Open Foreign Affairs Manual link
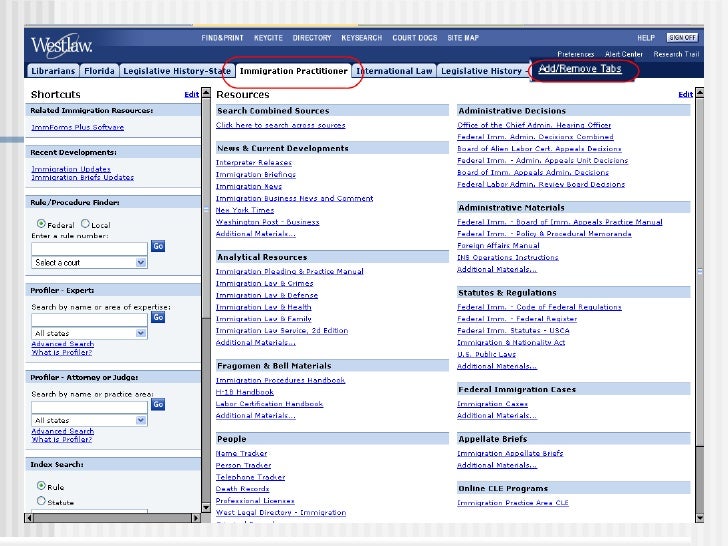The height and width of the screenshot is (546, 728). [x=498, y=245]
